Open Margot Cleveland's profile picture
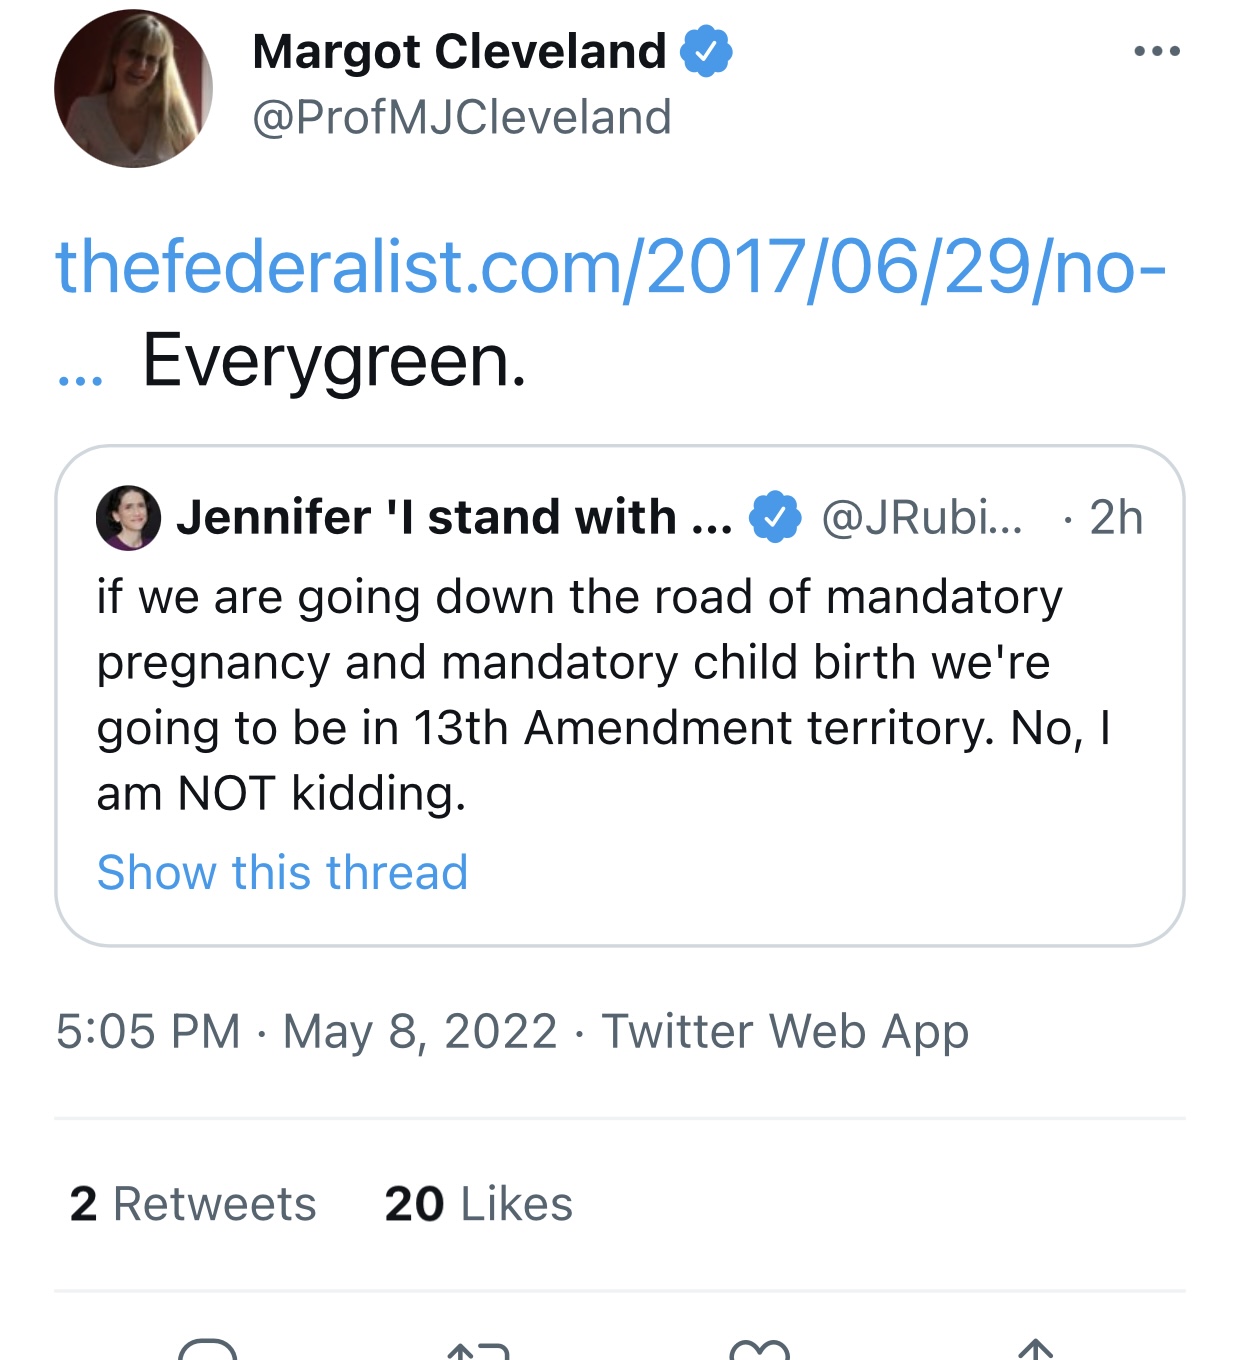The image size is (1241, 1360). tap(133, 88)
